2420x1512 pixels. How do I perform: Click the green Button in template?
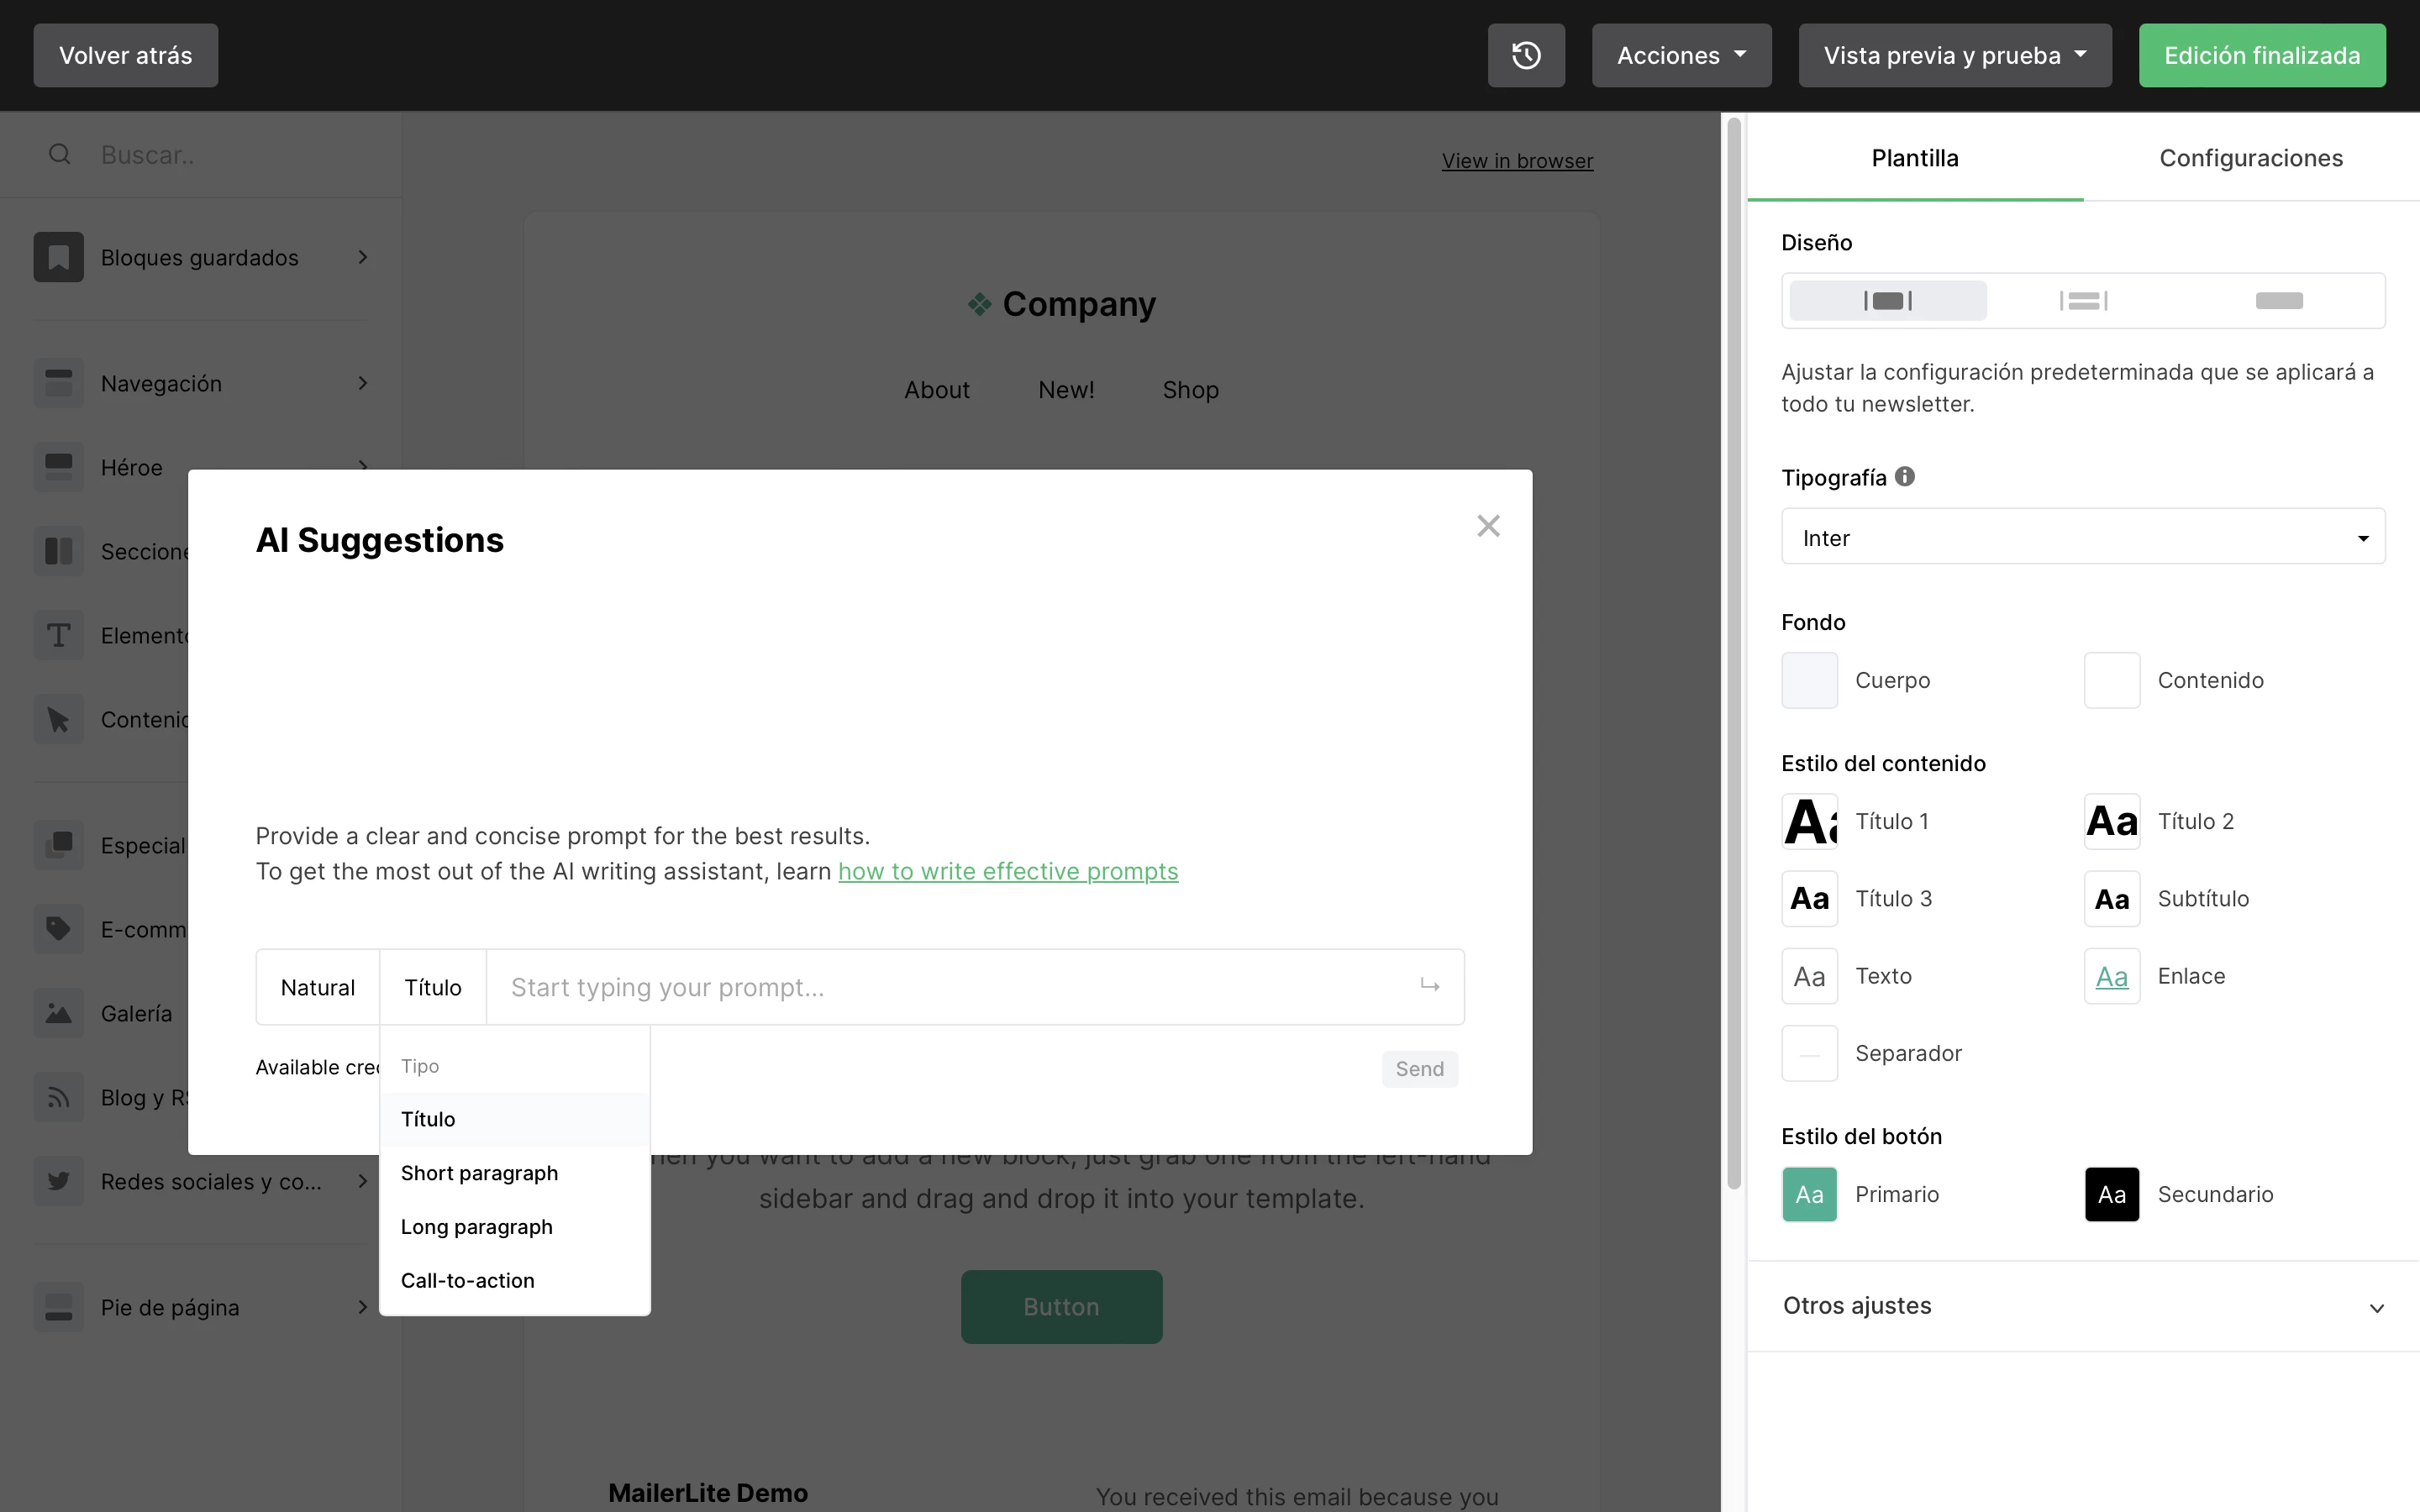tap(1061, 1307)
